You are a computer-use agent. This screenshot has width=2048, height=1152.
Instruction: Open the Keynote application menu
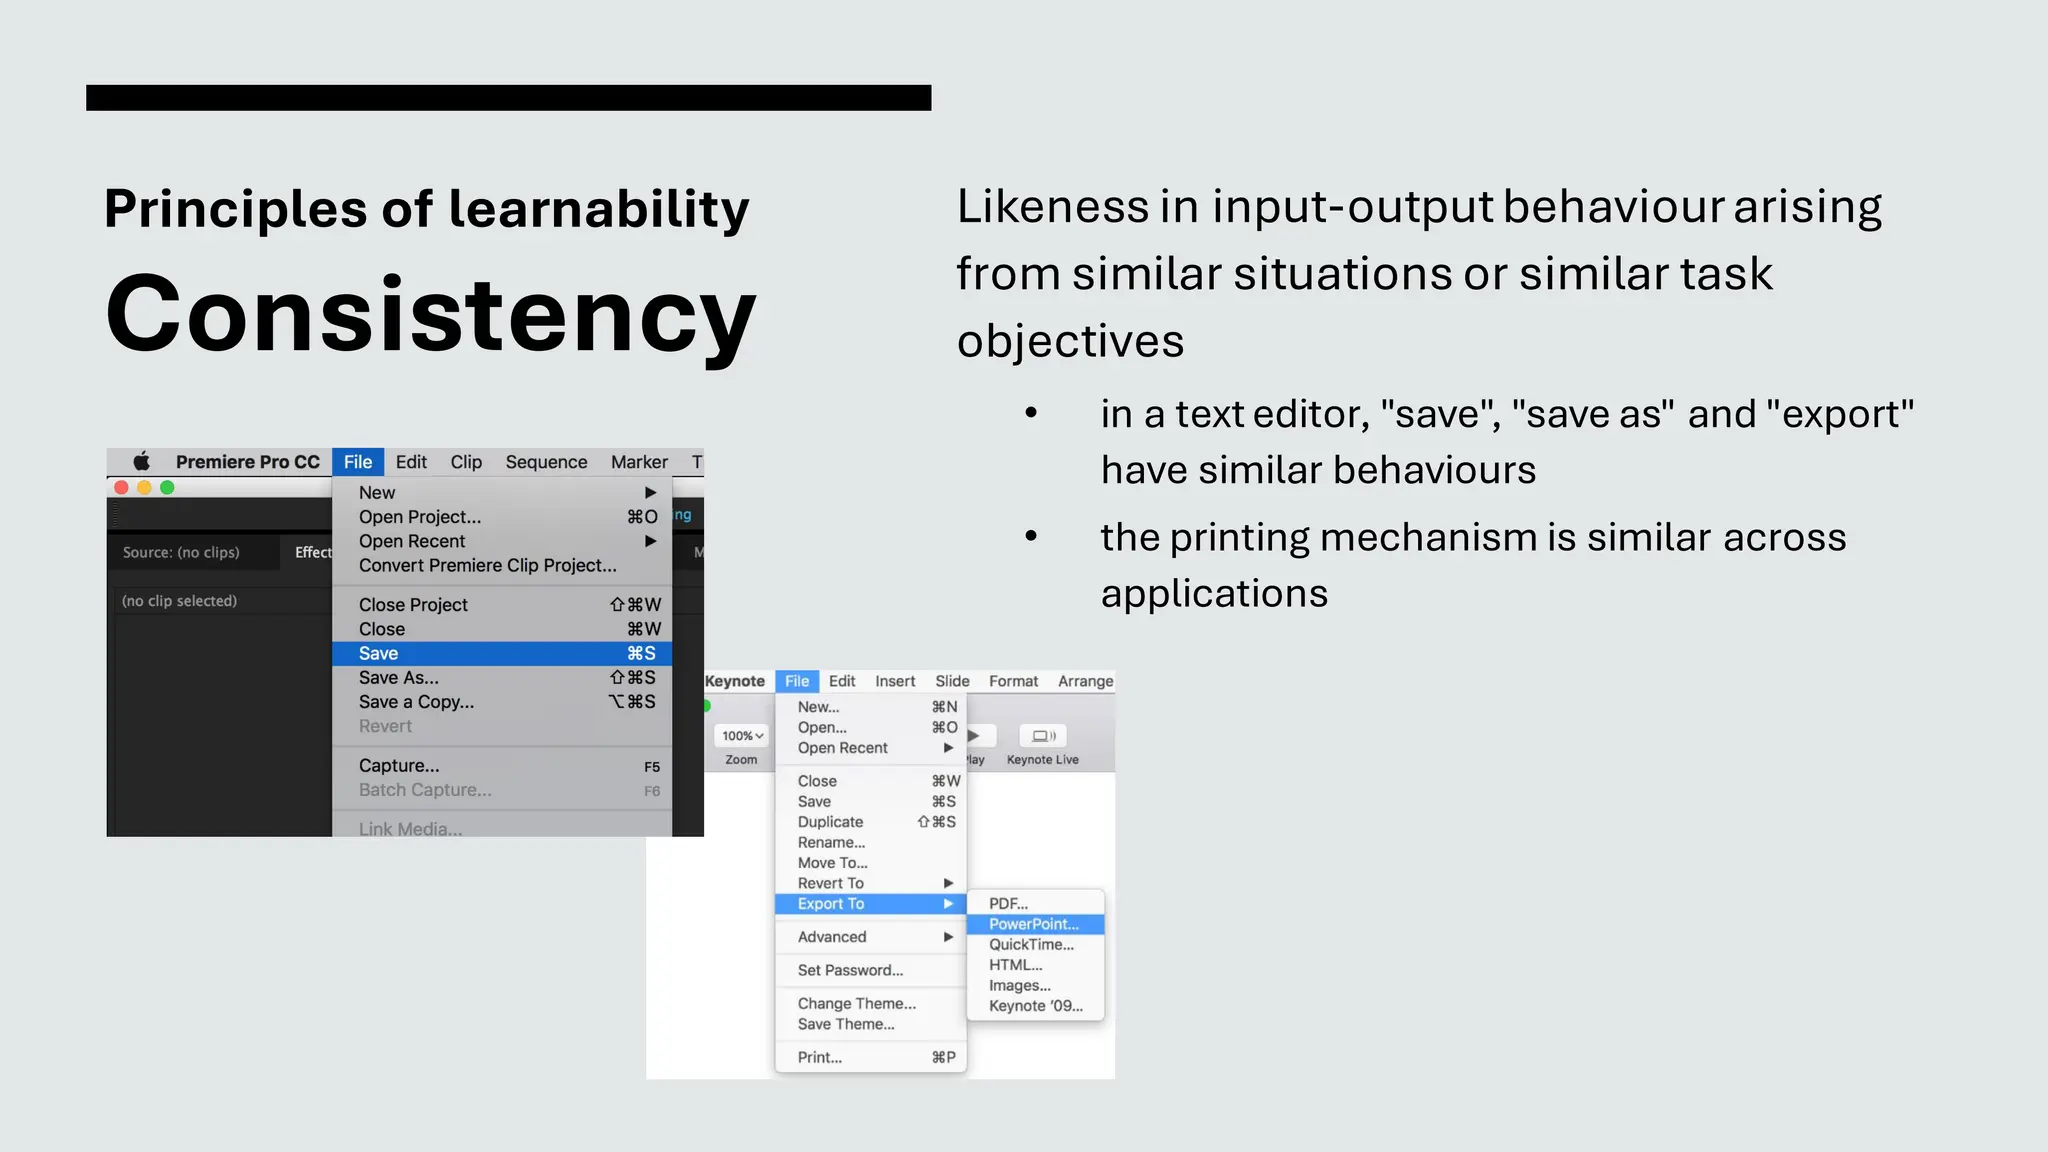(x=735, y=681)
